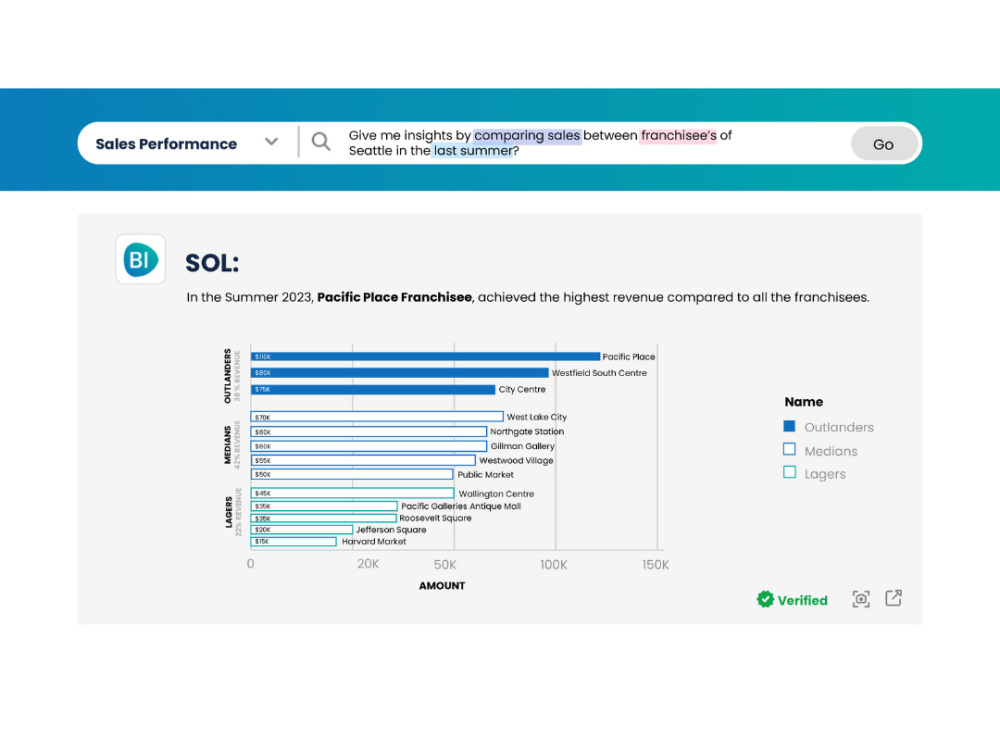The image size is (1000, 750).
Task: Click the City Centre bar
Action: (x=373, y=389)
